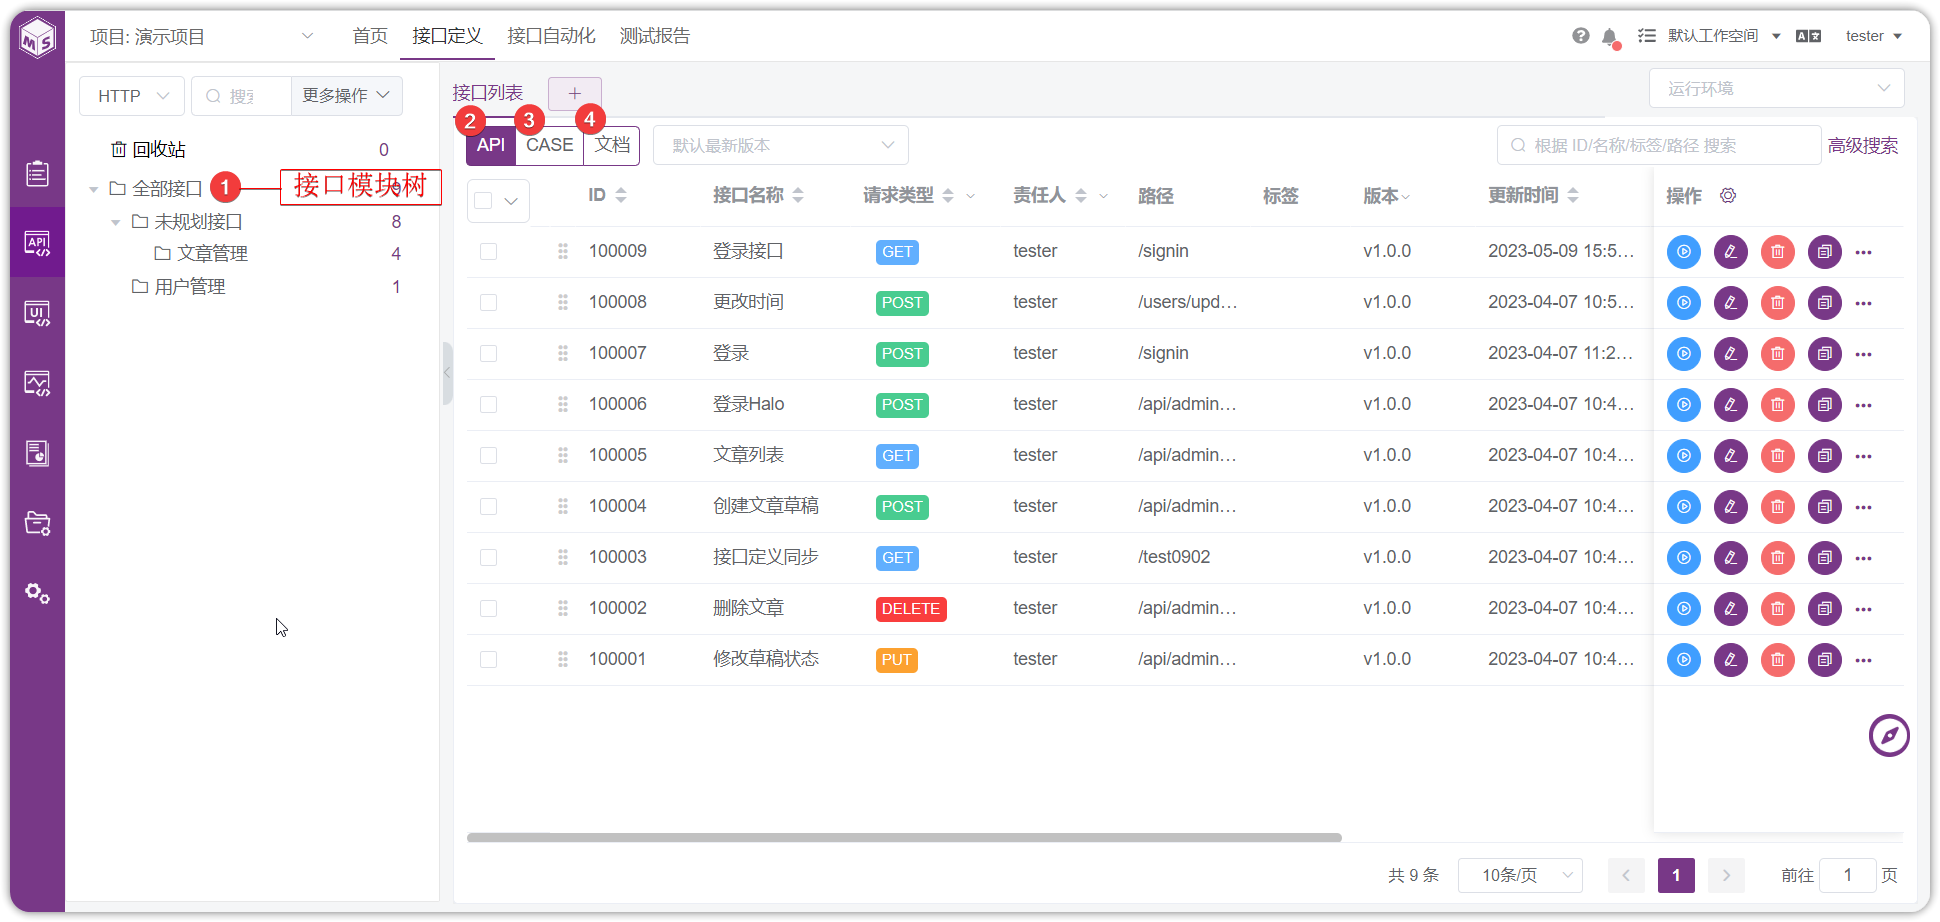Screen dimensions: 1940x922
Task: Open the test tracking clipboard sidebar icon
Action: (37, 173)
